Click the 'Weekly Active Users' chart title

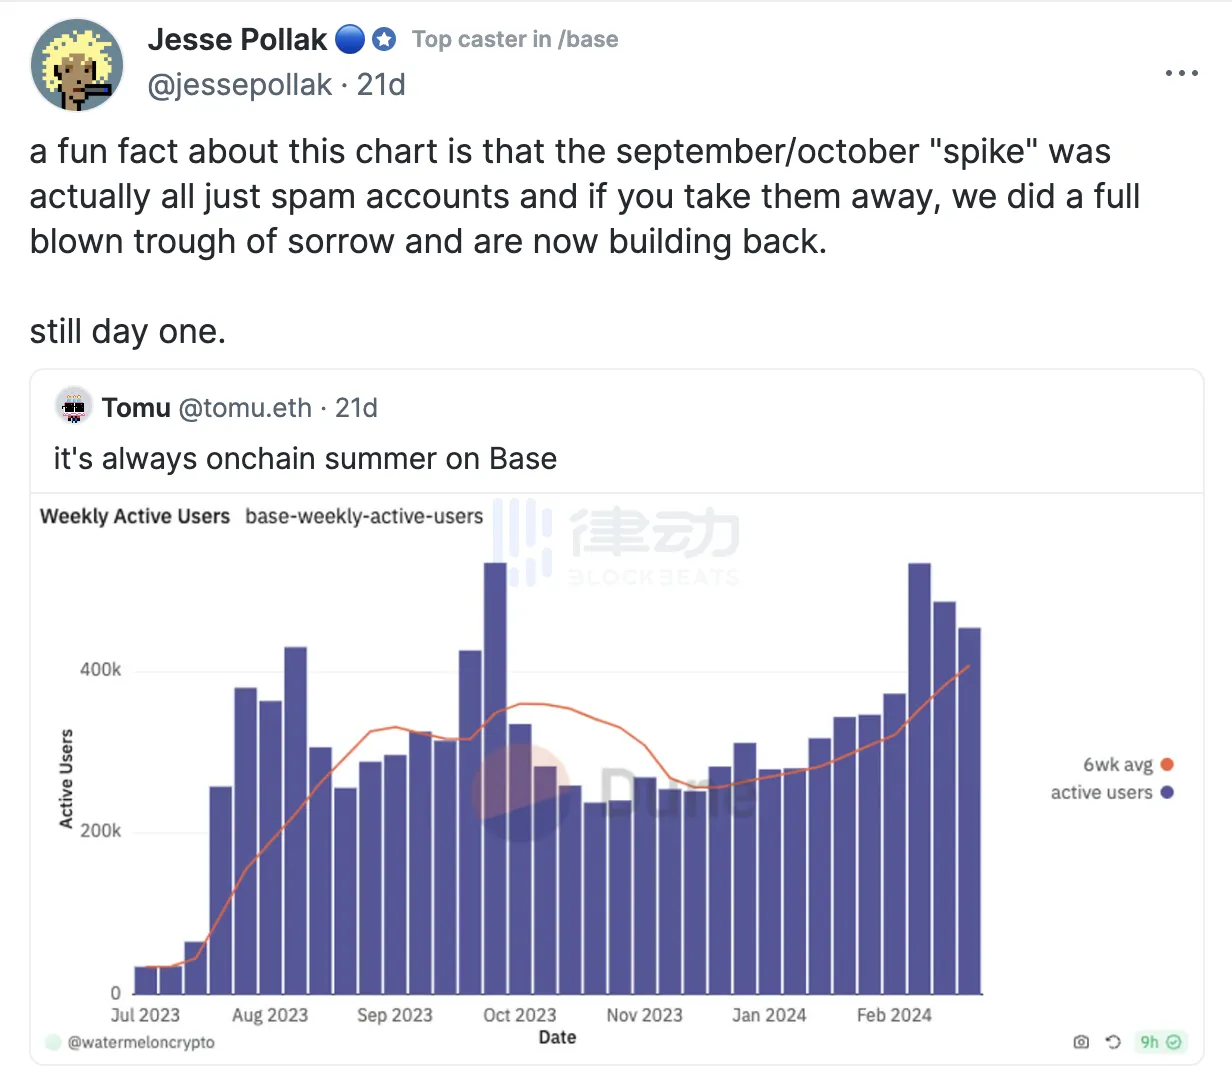coord(135,516)
